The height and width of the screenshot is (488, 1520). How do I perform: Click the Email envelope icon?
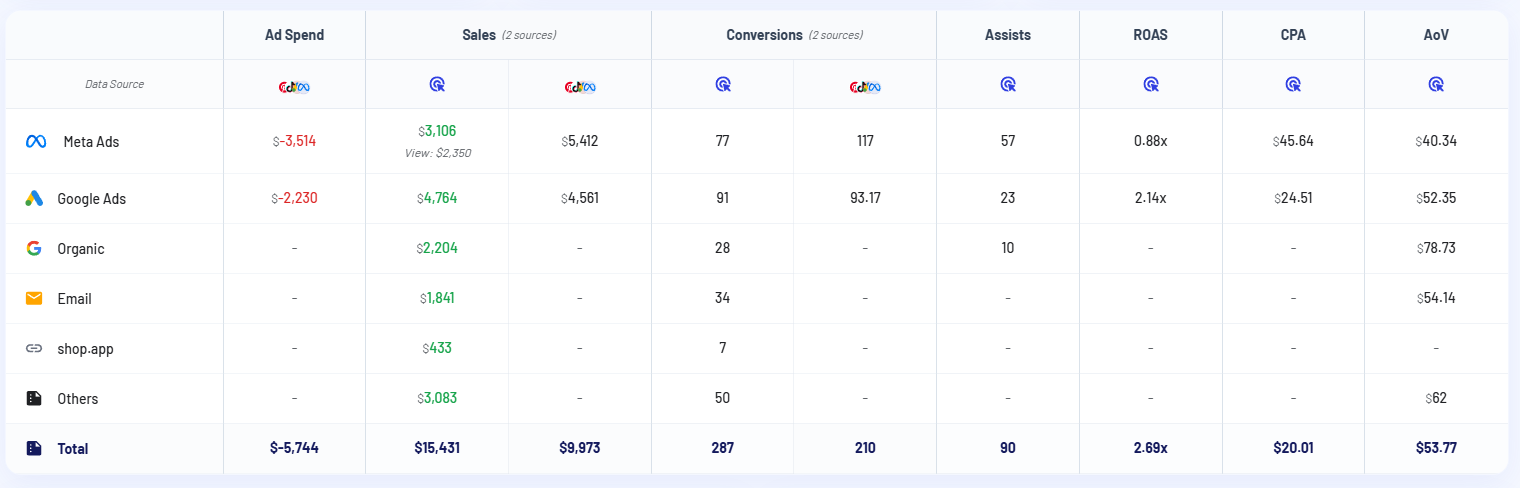tap(34, 298)
